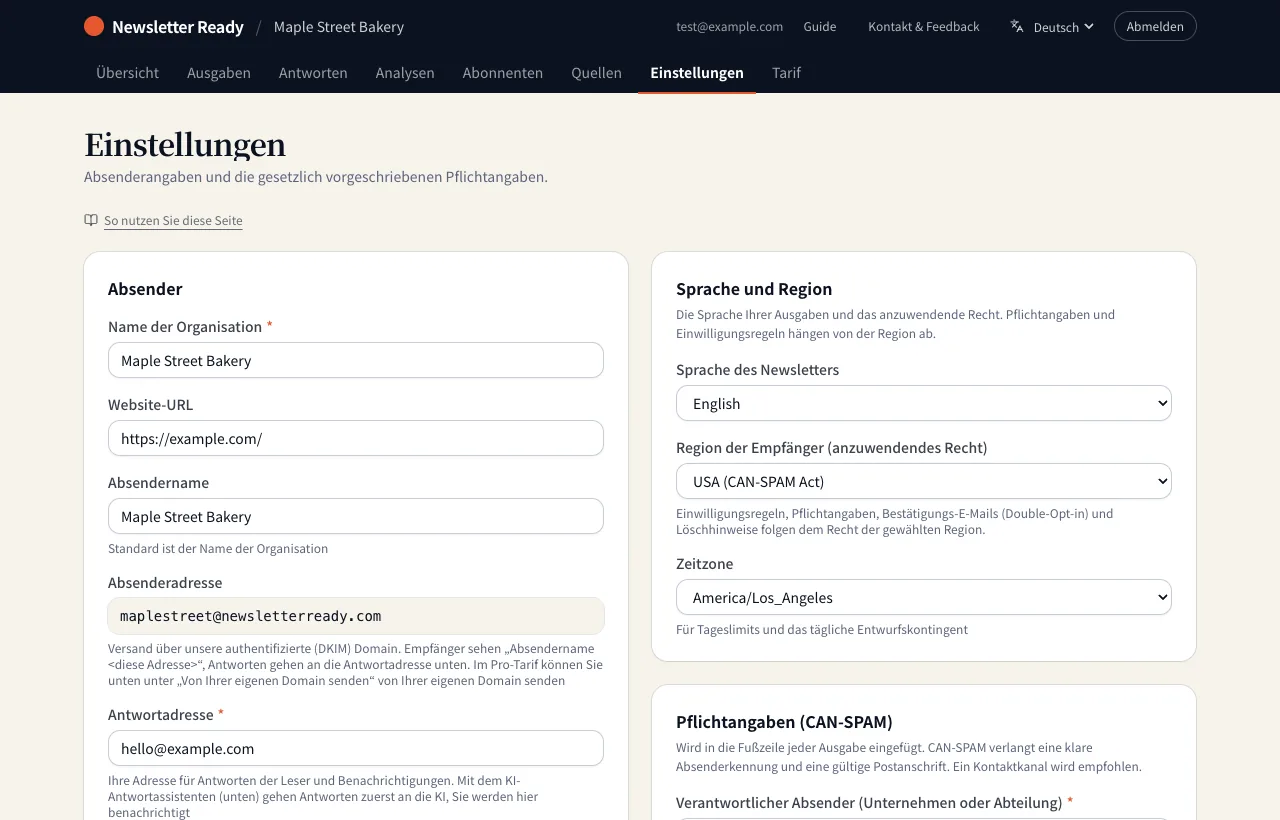Click the Name der Organisation field
Screen dimensions: 1280x820
pyautogui.click(x=356, y=360)
